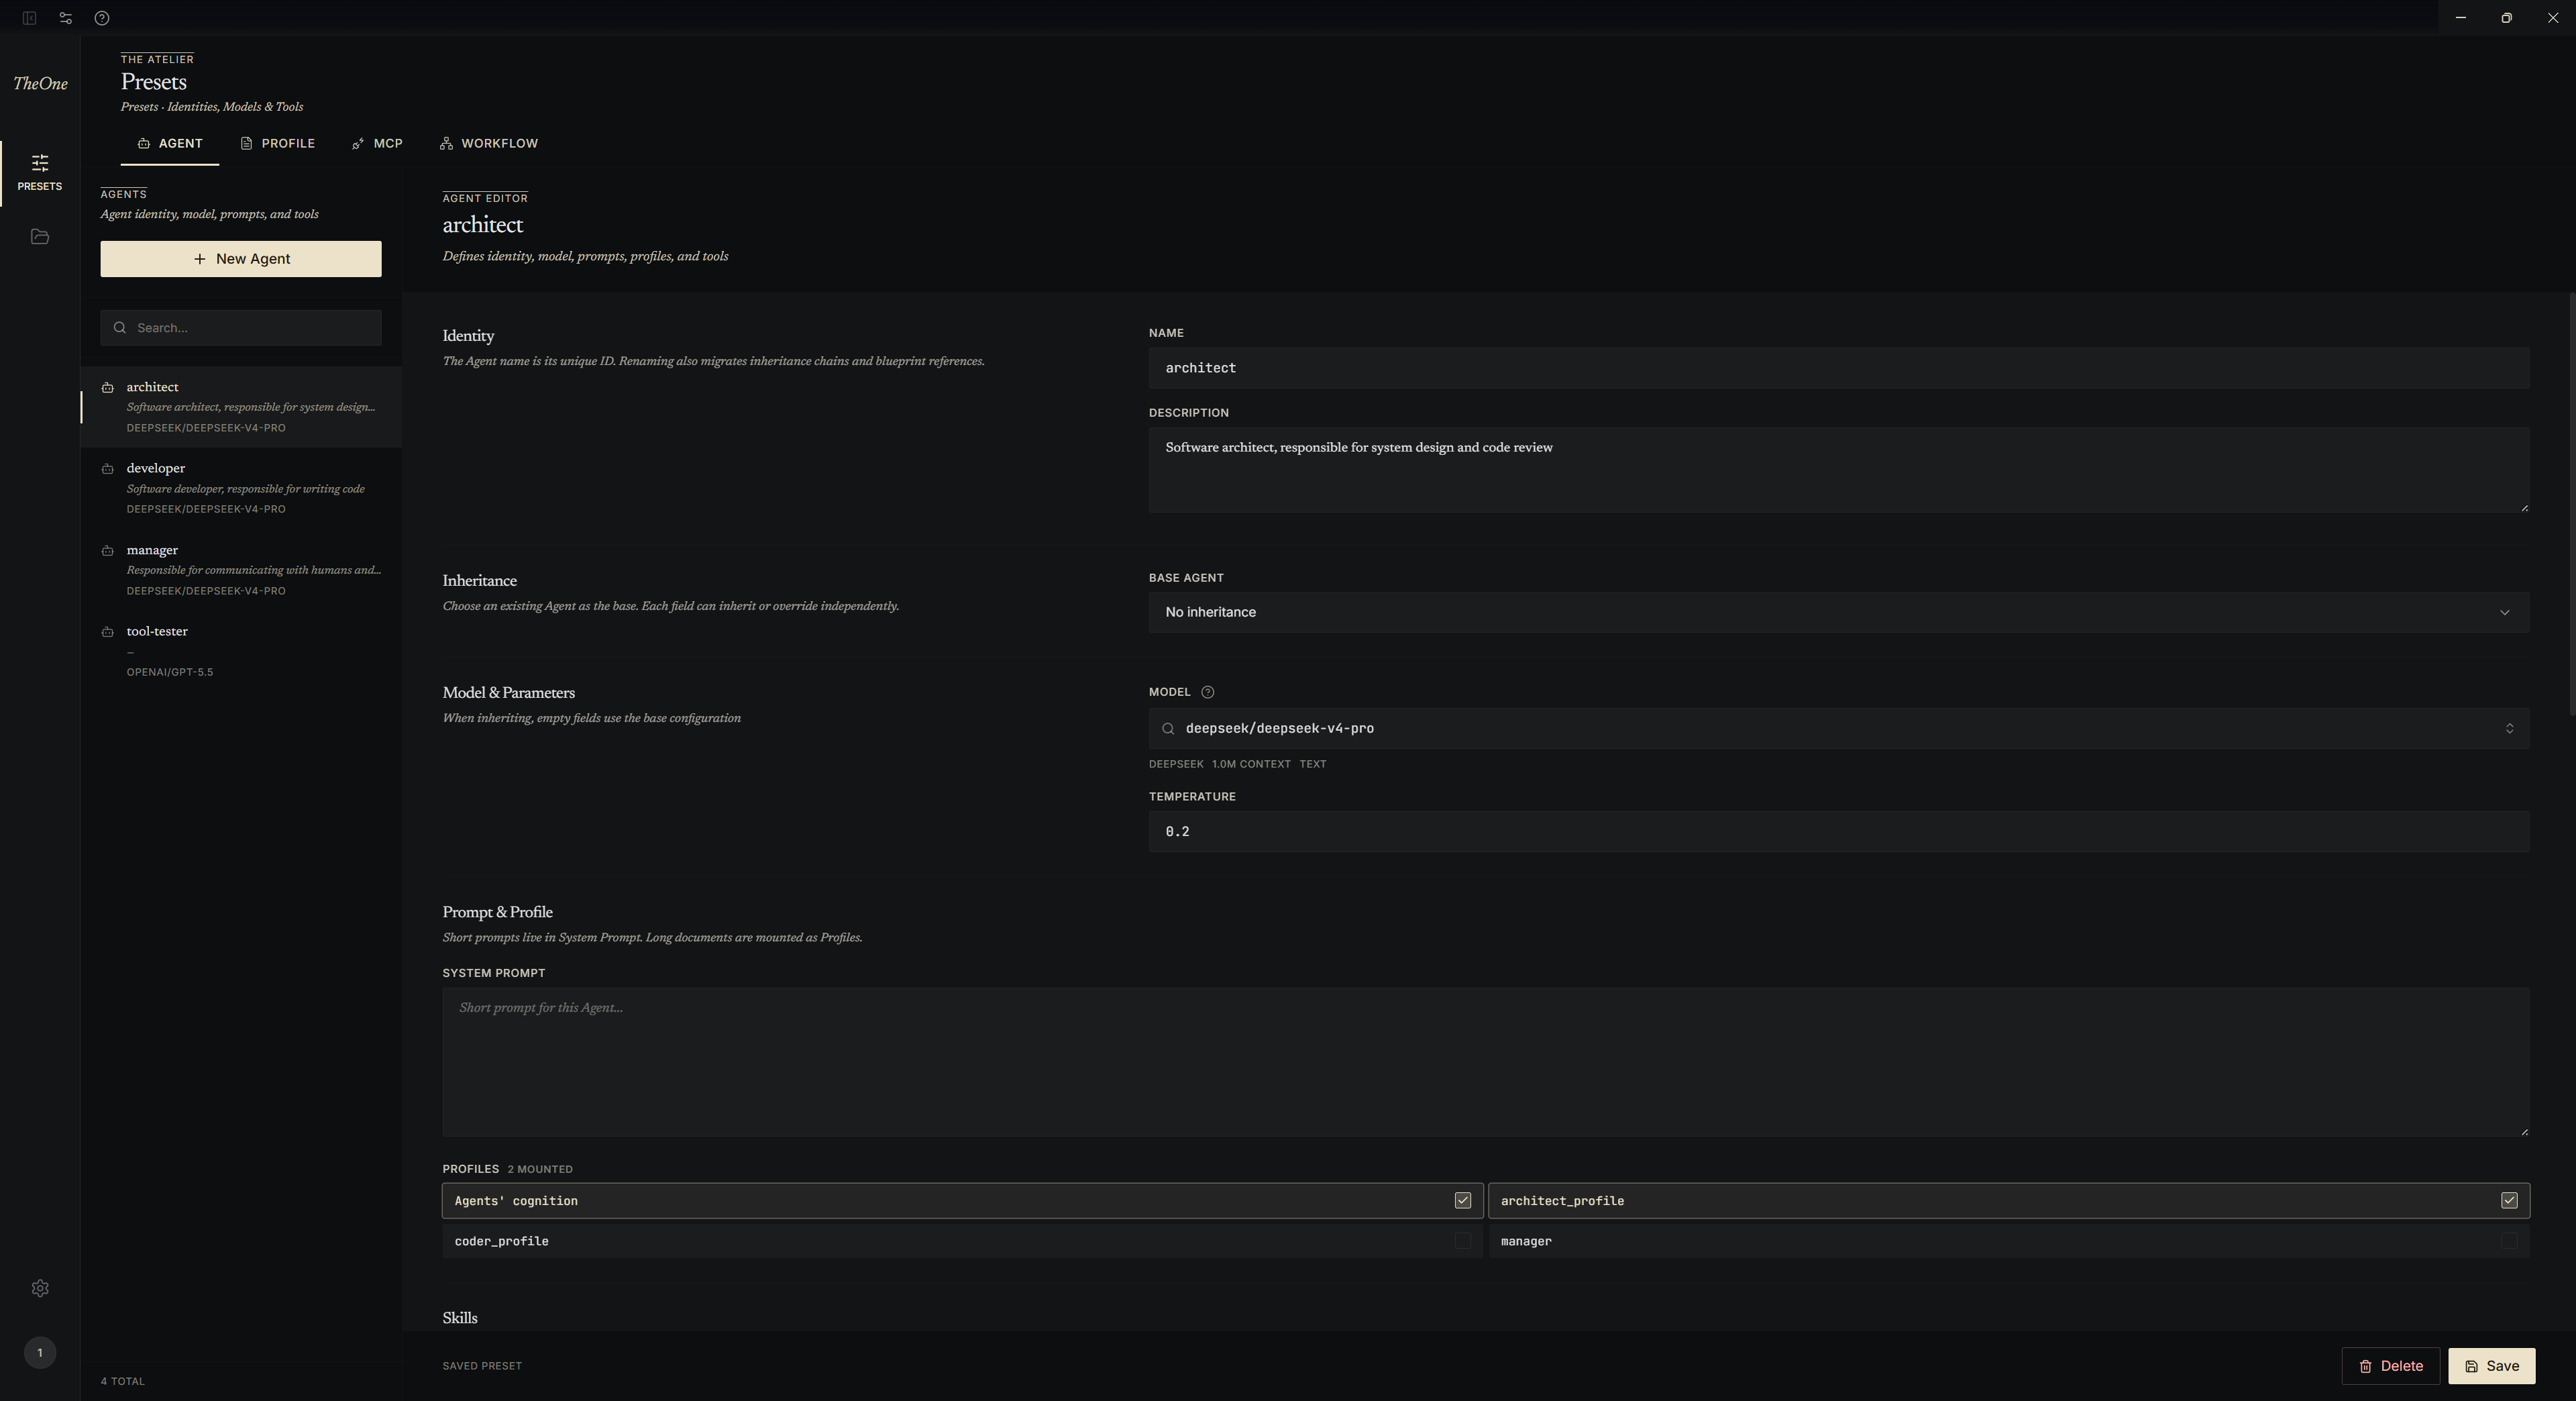Viewport: 2576px width, 1401px height.
Task: Select the developer agent in list
Action: click(x=241, y=489)
